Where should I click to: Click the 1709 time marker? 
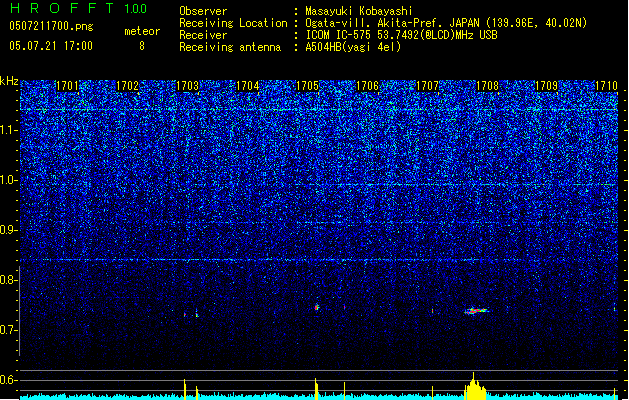click(547, 86)
